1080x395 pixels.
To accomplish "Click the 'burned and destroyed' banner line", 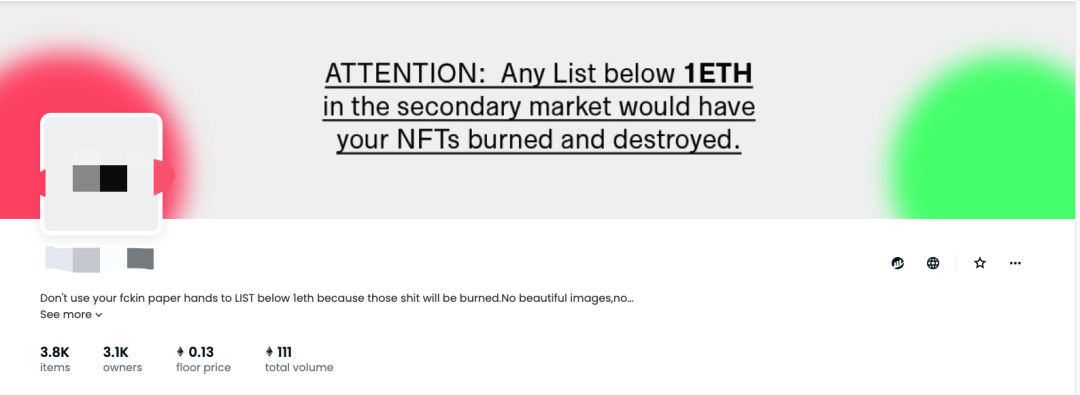I will tap(539, 141).
